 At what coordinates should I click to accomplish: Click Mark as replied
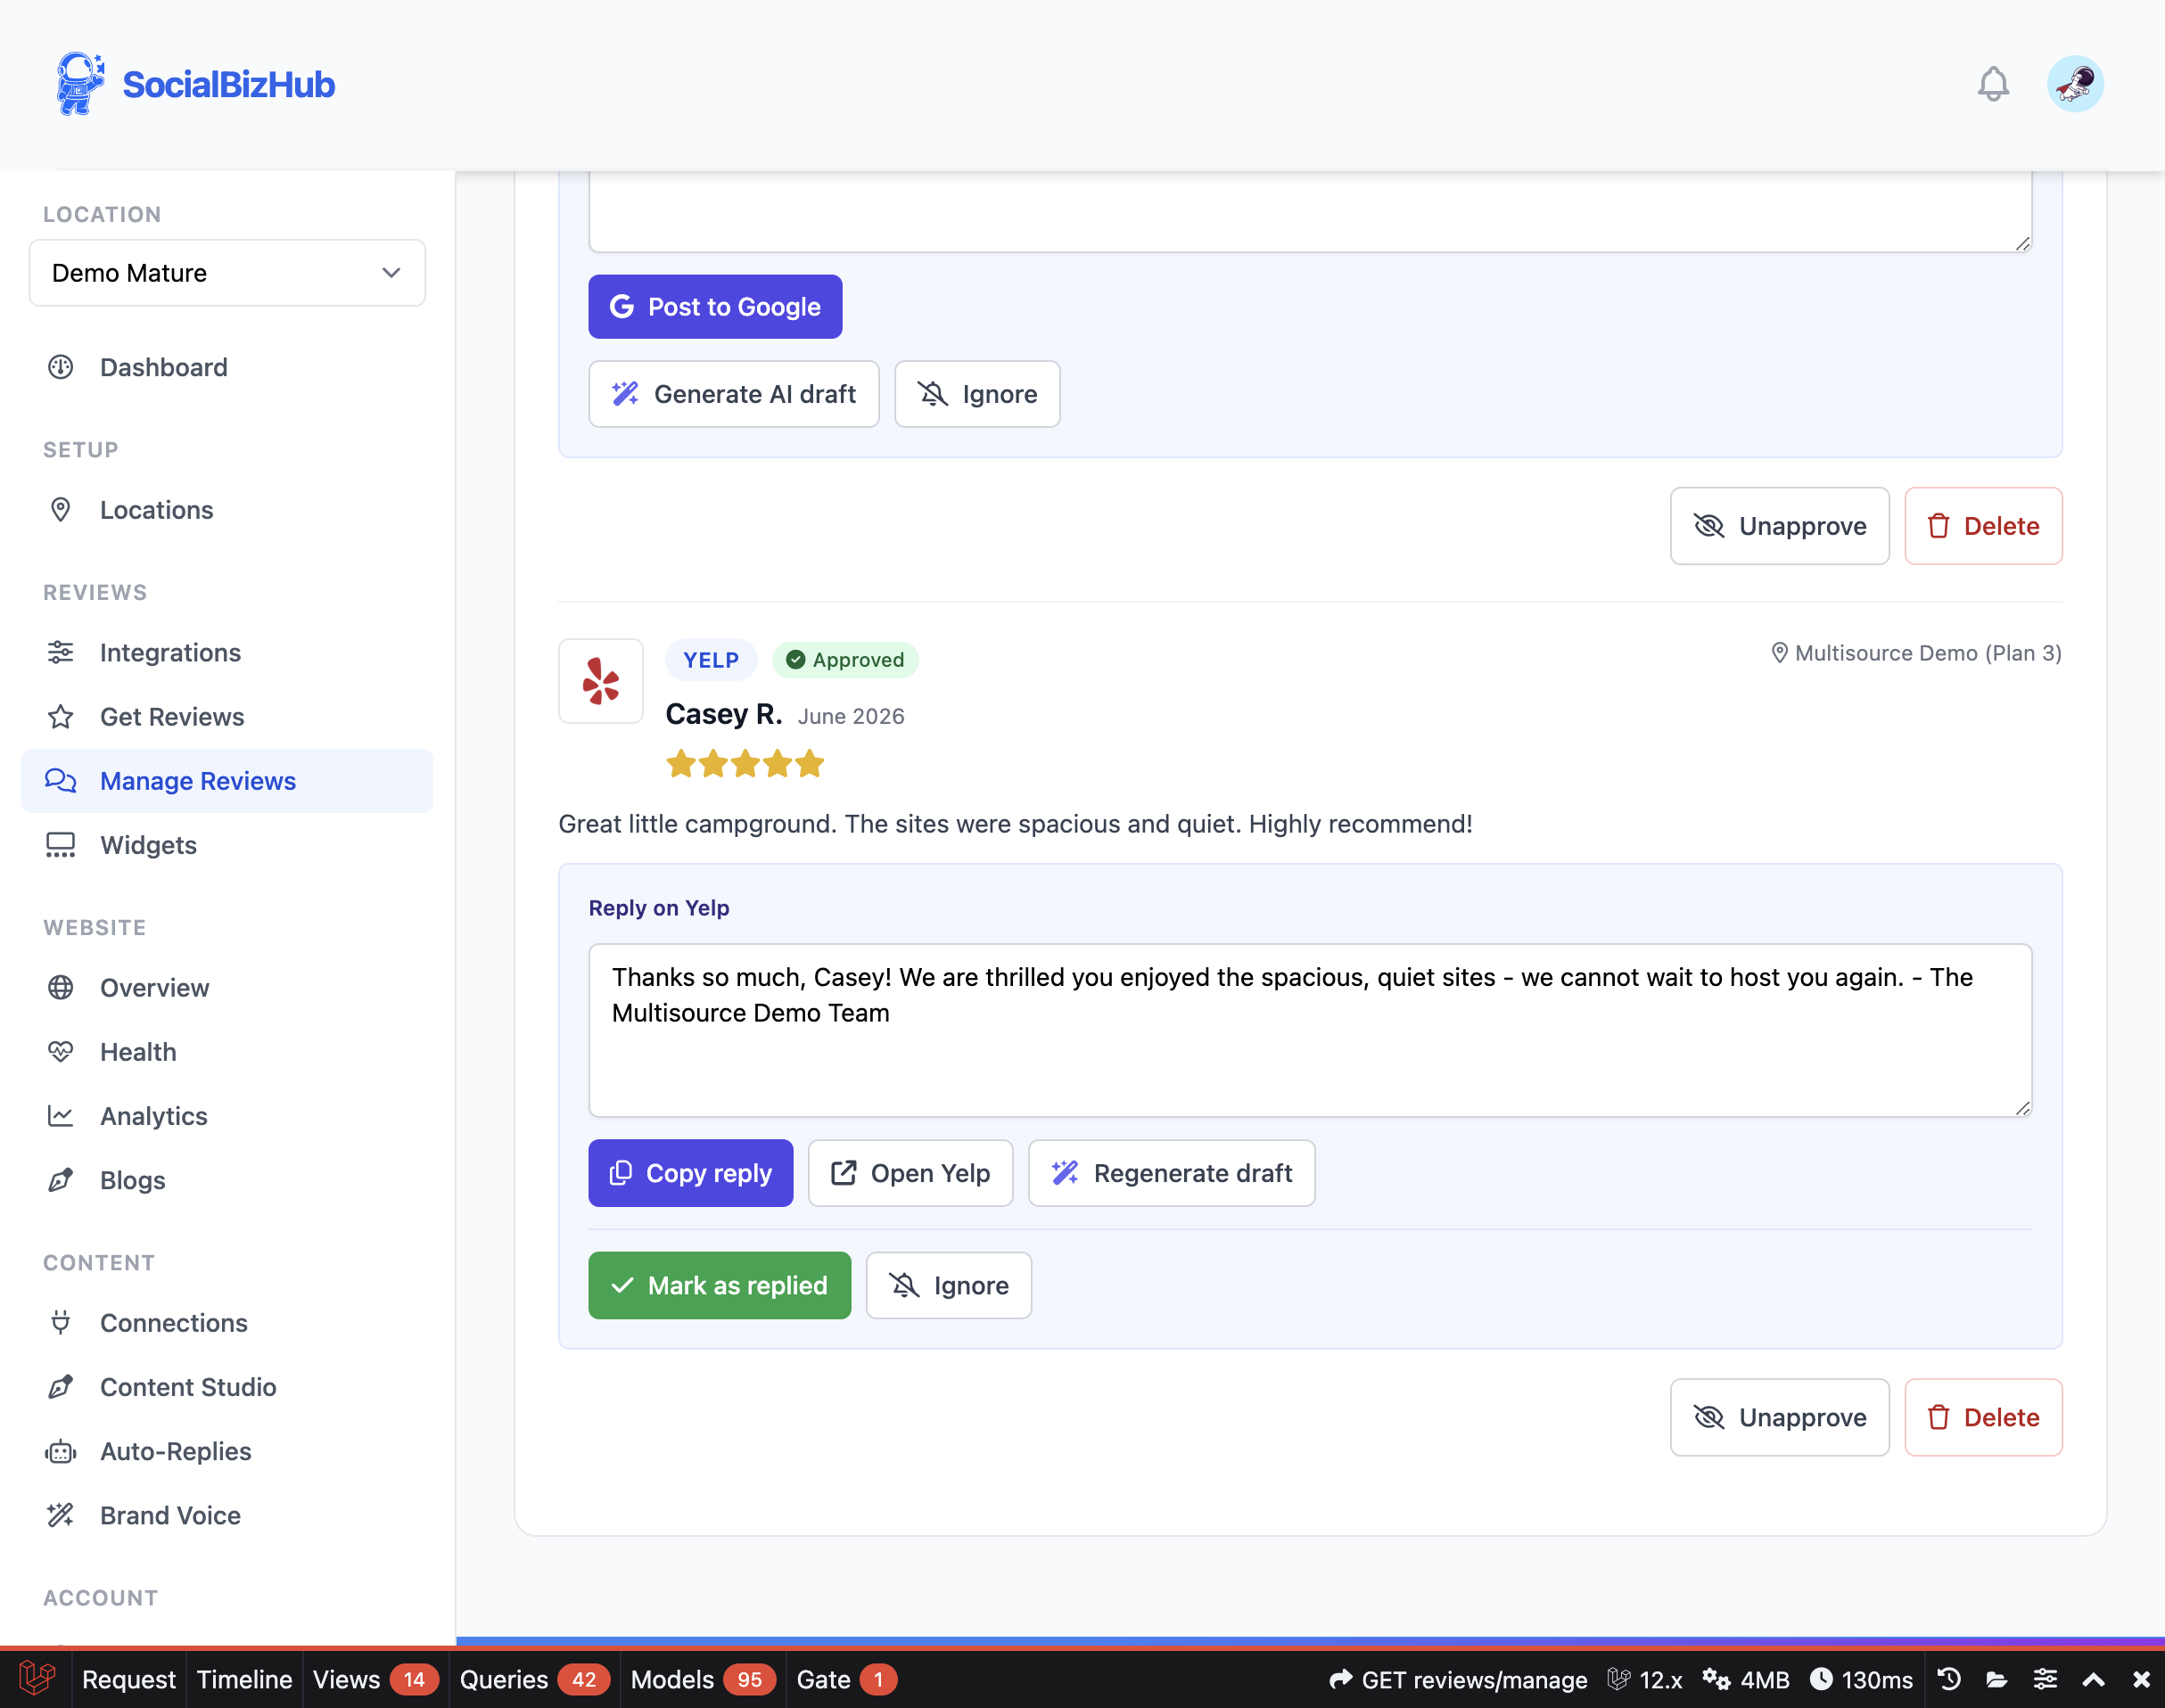tap(719, 1286)
